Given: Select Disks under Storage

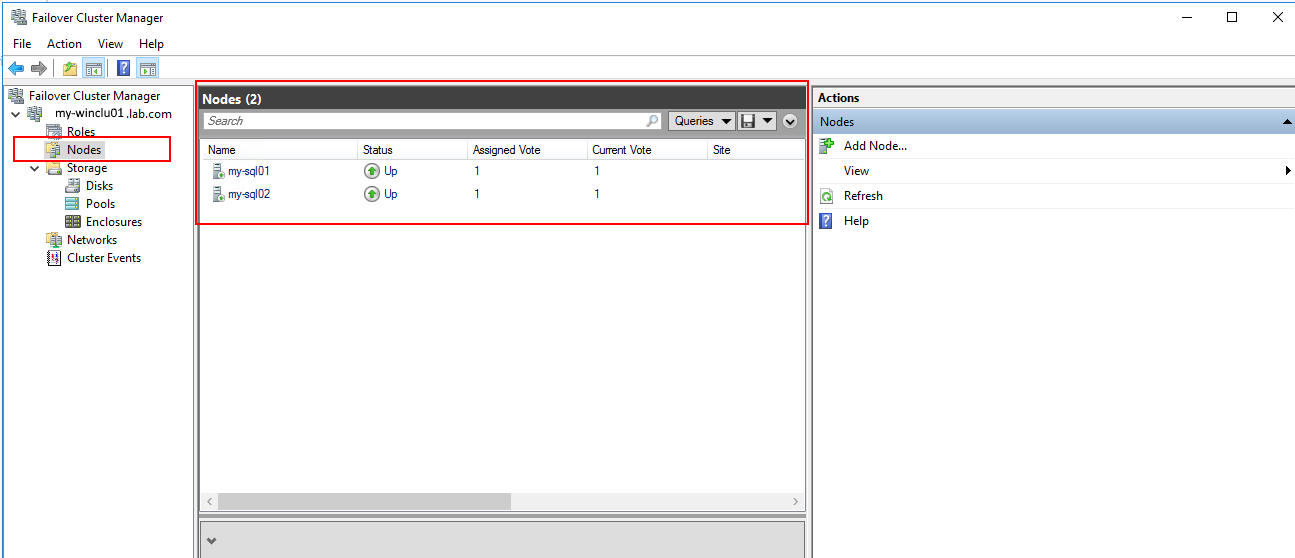Looking at the screenshot, I should point(99,186).
